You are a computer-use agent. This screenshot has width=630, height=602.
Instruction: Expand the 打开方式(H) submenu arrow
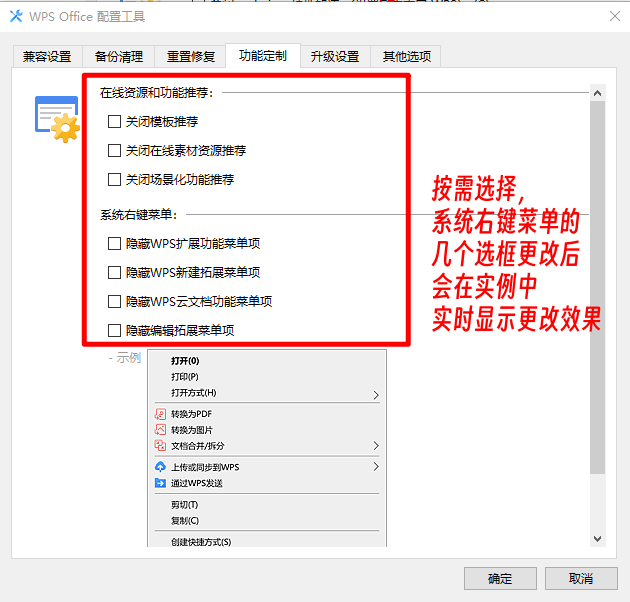click(x=376, y=394)
